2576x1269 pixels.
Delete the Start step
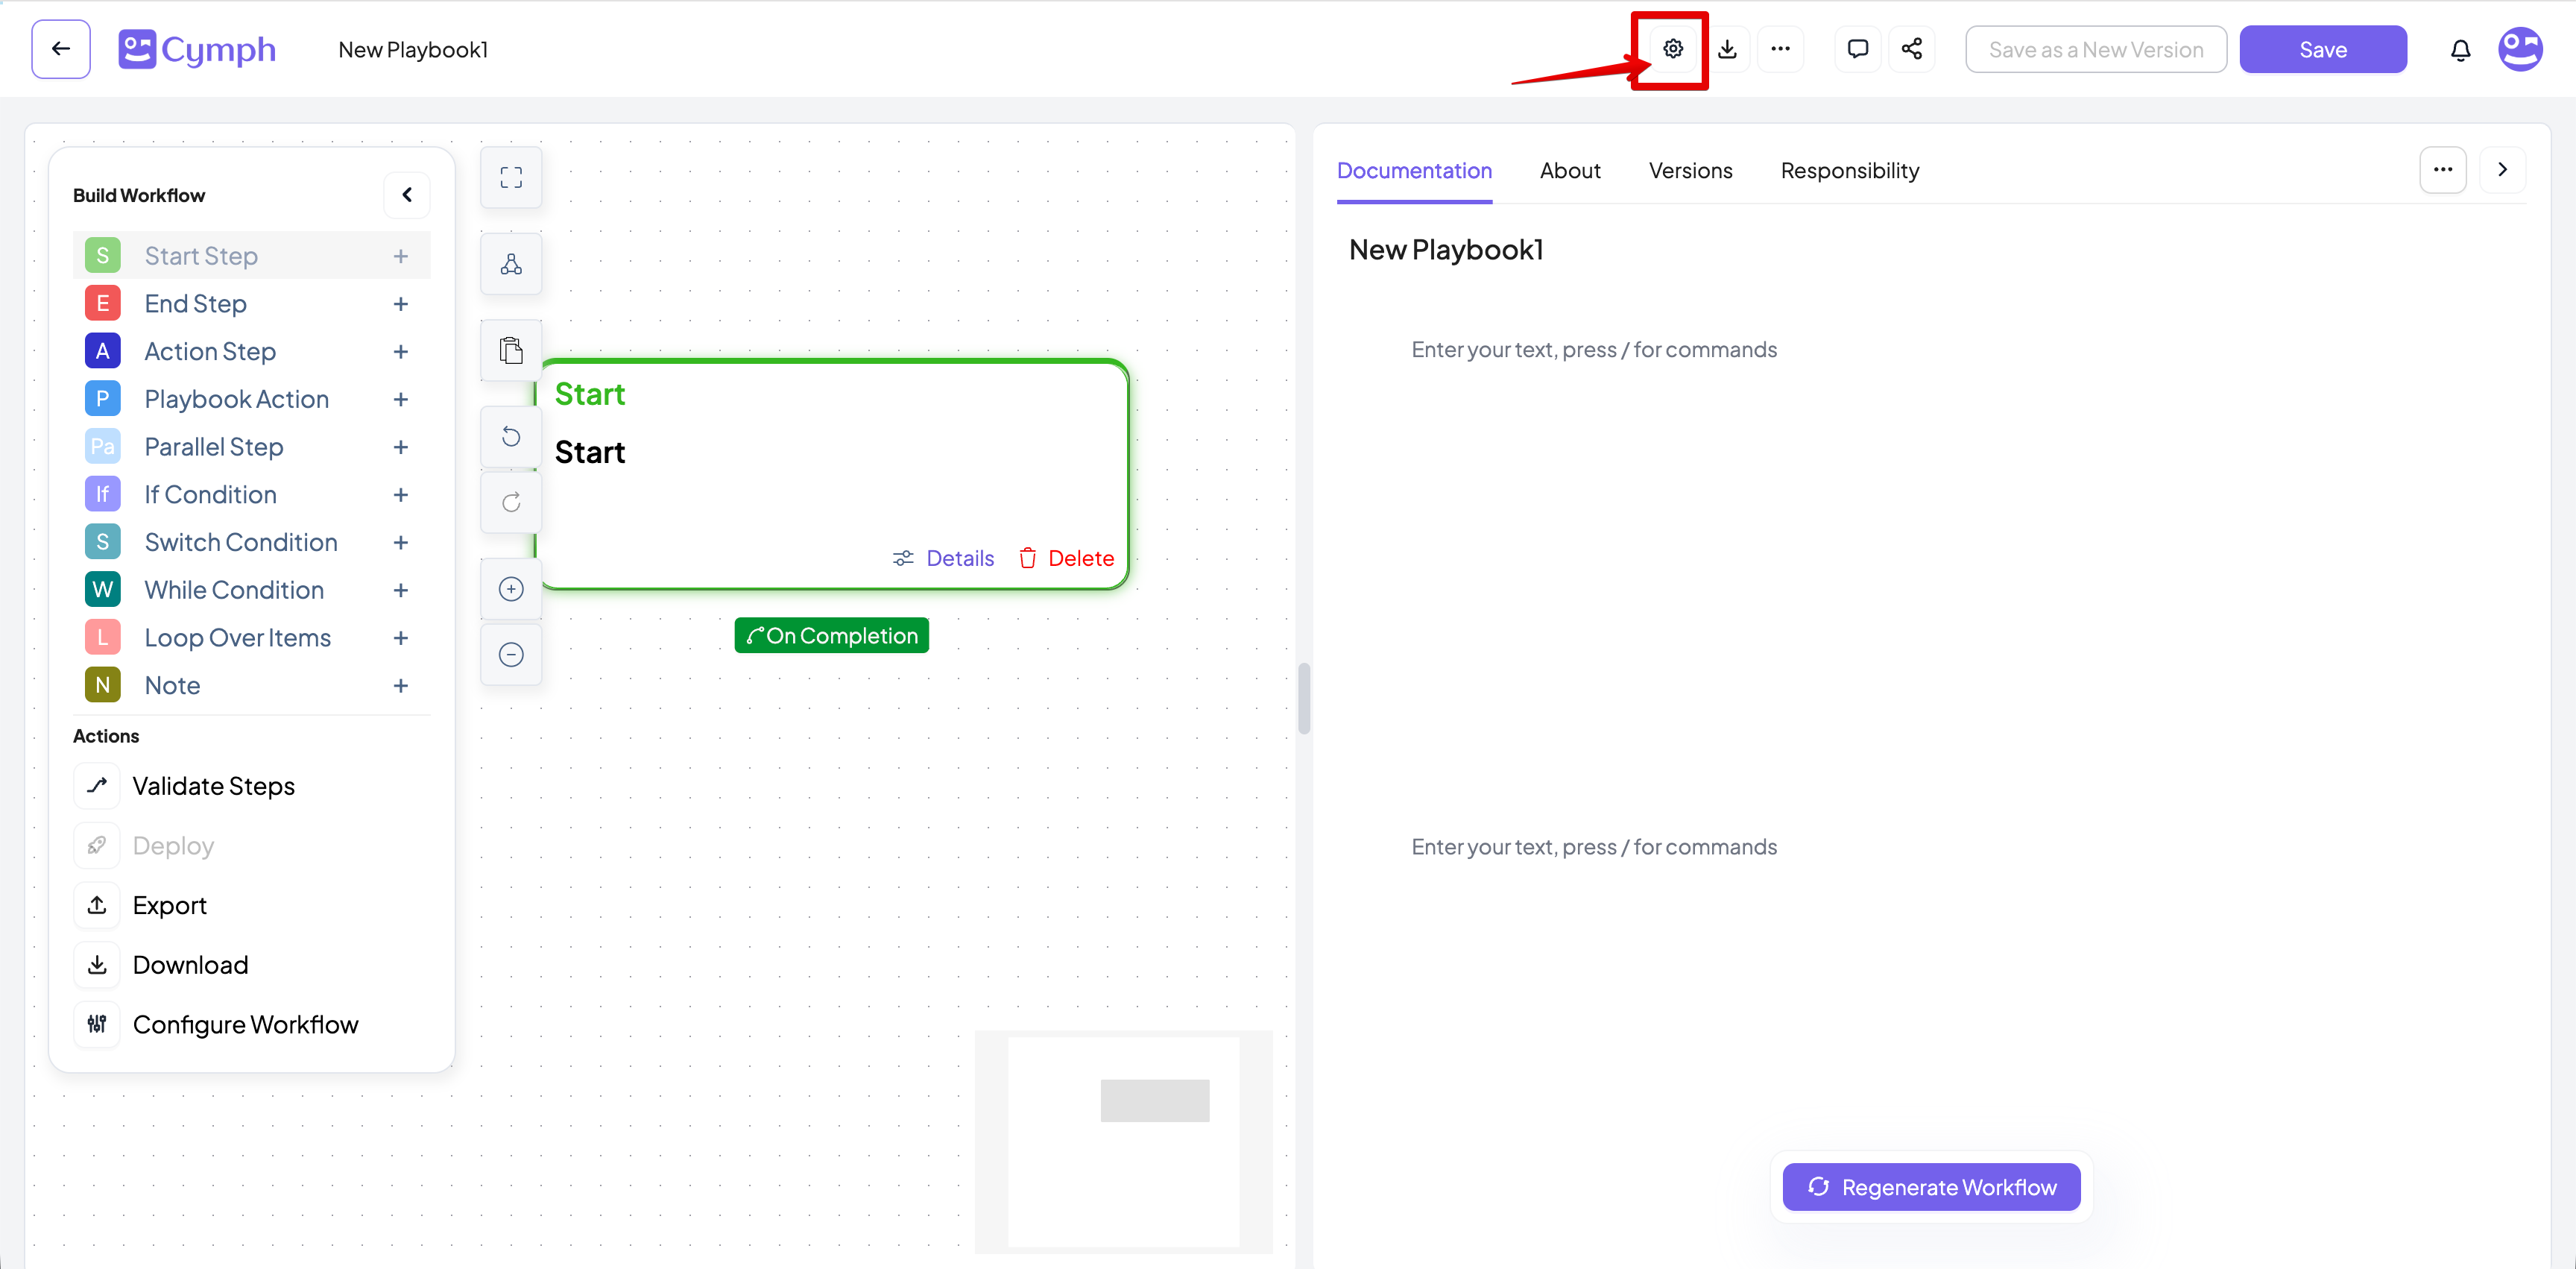pyautogui.click(x=1066, y=557)
